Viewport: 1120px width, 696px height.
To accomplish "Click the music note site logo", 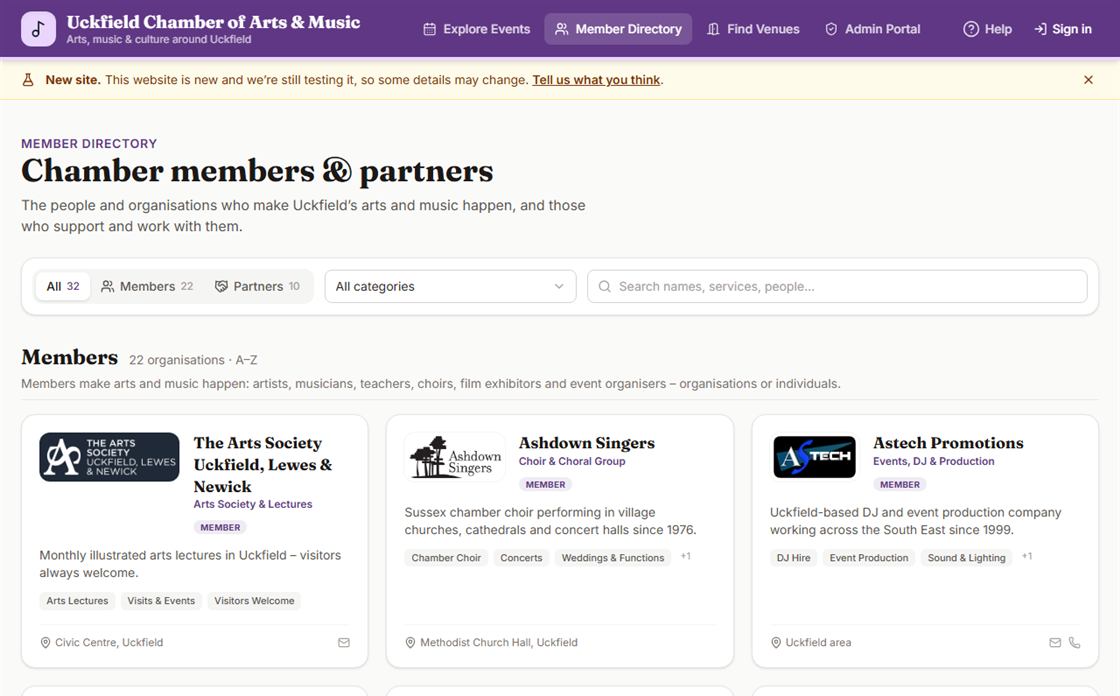I will point(39,29).
